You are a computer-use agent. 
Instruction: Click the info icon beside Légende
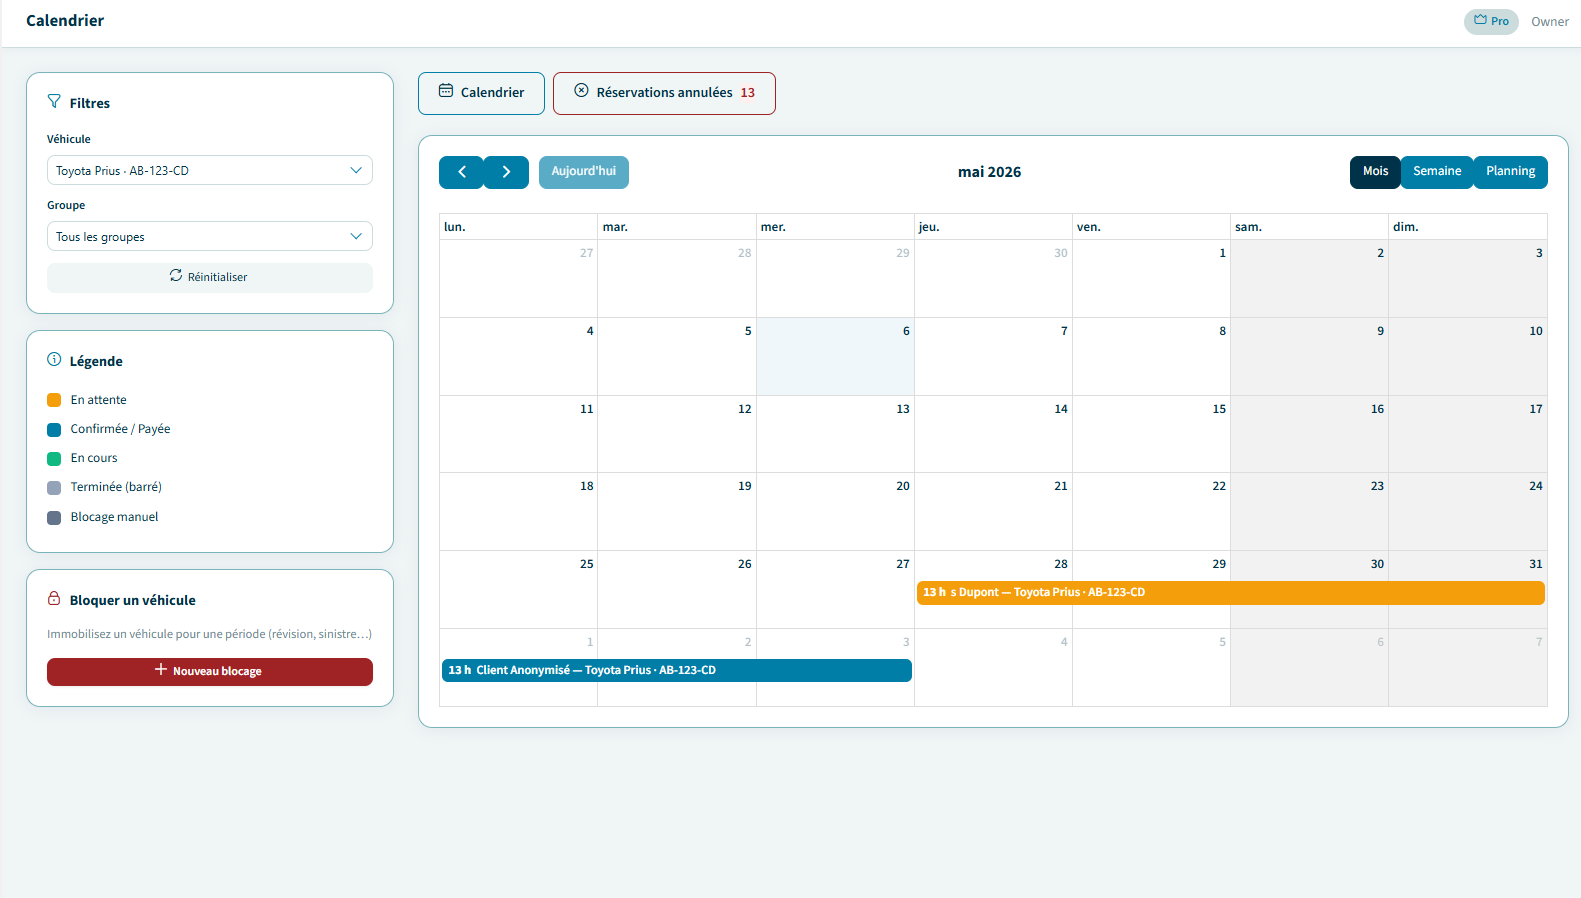54,360
